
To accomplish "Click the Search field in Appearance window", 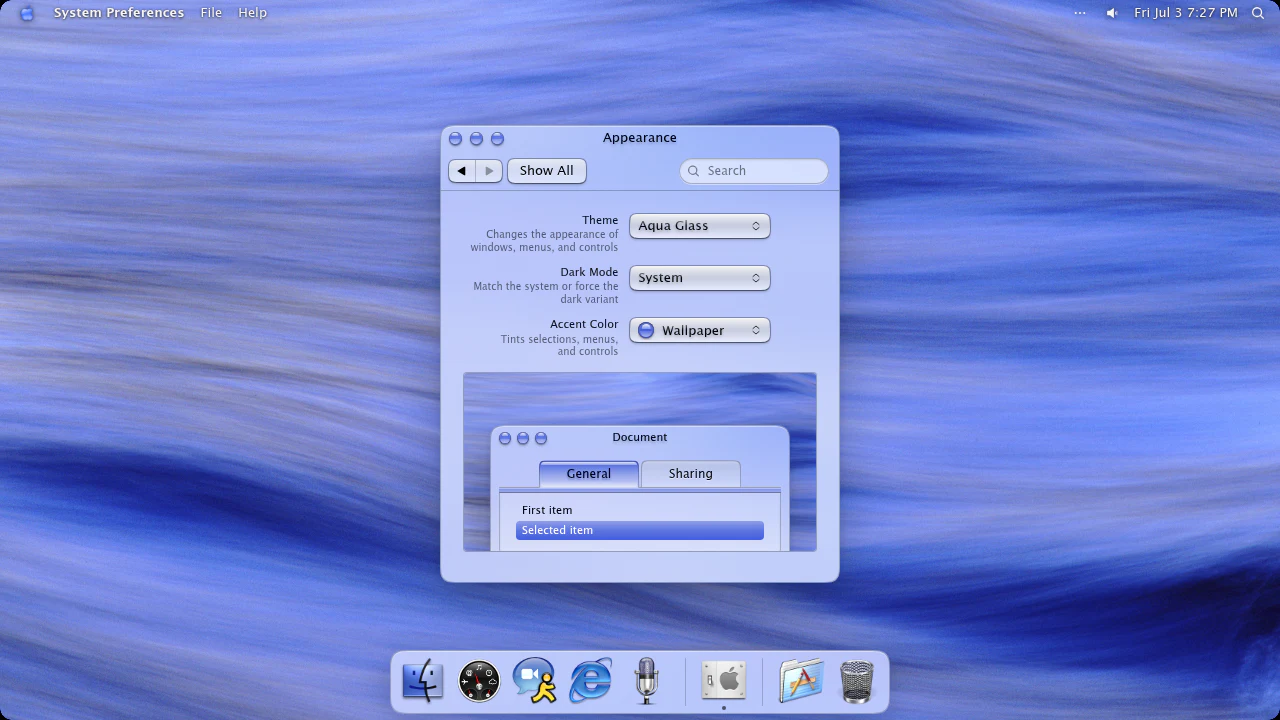I will pyautogui.click(x=754, y=171).
